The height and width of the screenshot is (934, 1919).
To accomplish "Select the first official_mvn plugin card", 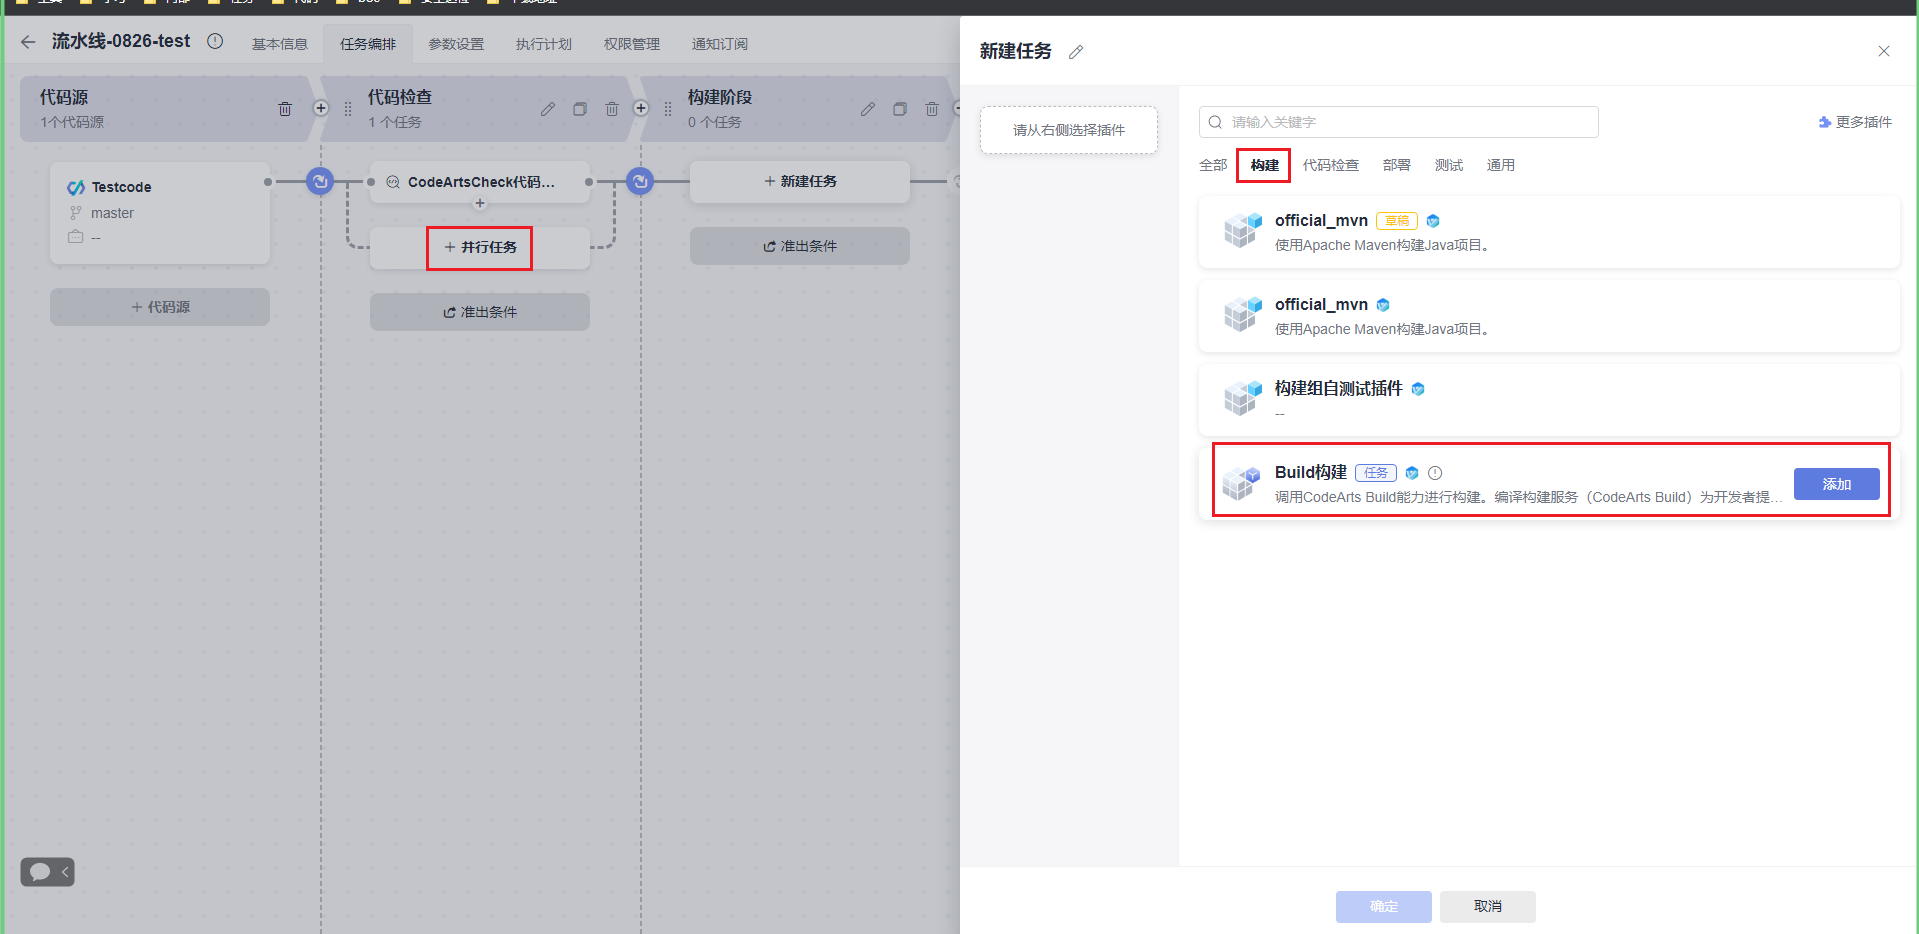I will [x=1548, y=232].
